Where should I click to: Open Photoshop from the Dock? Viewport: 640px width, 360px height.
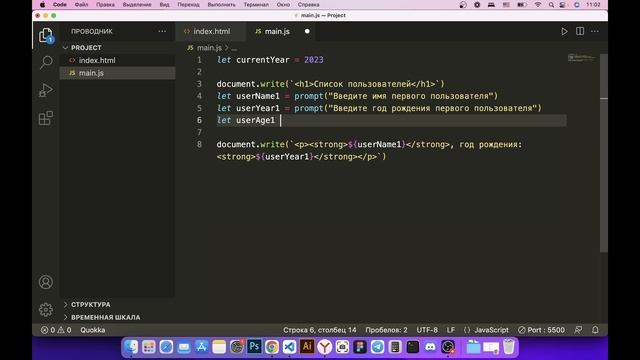(x=254, y=347)
